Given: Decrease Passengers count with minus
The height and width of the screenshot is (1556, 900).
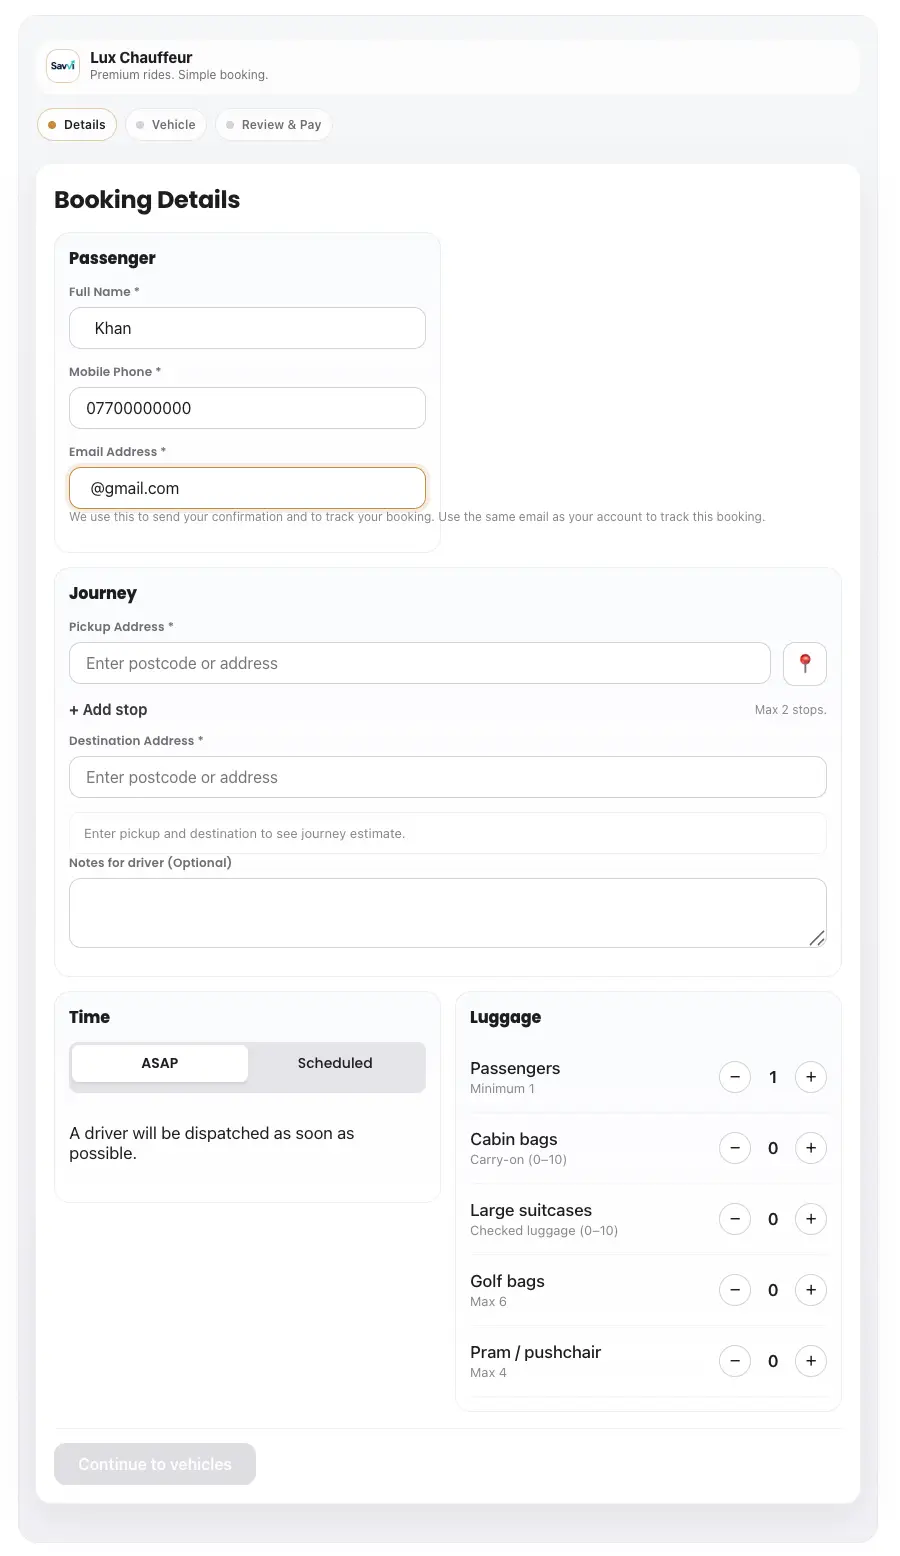Looking at the screenshot, I should (735, 1077).
